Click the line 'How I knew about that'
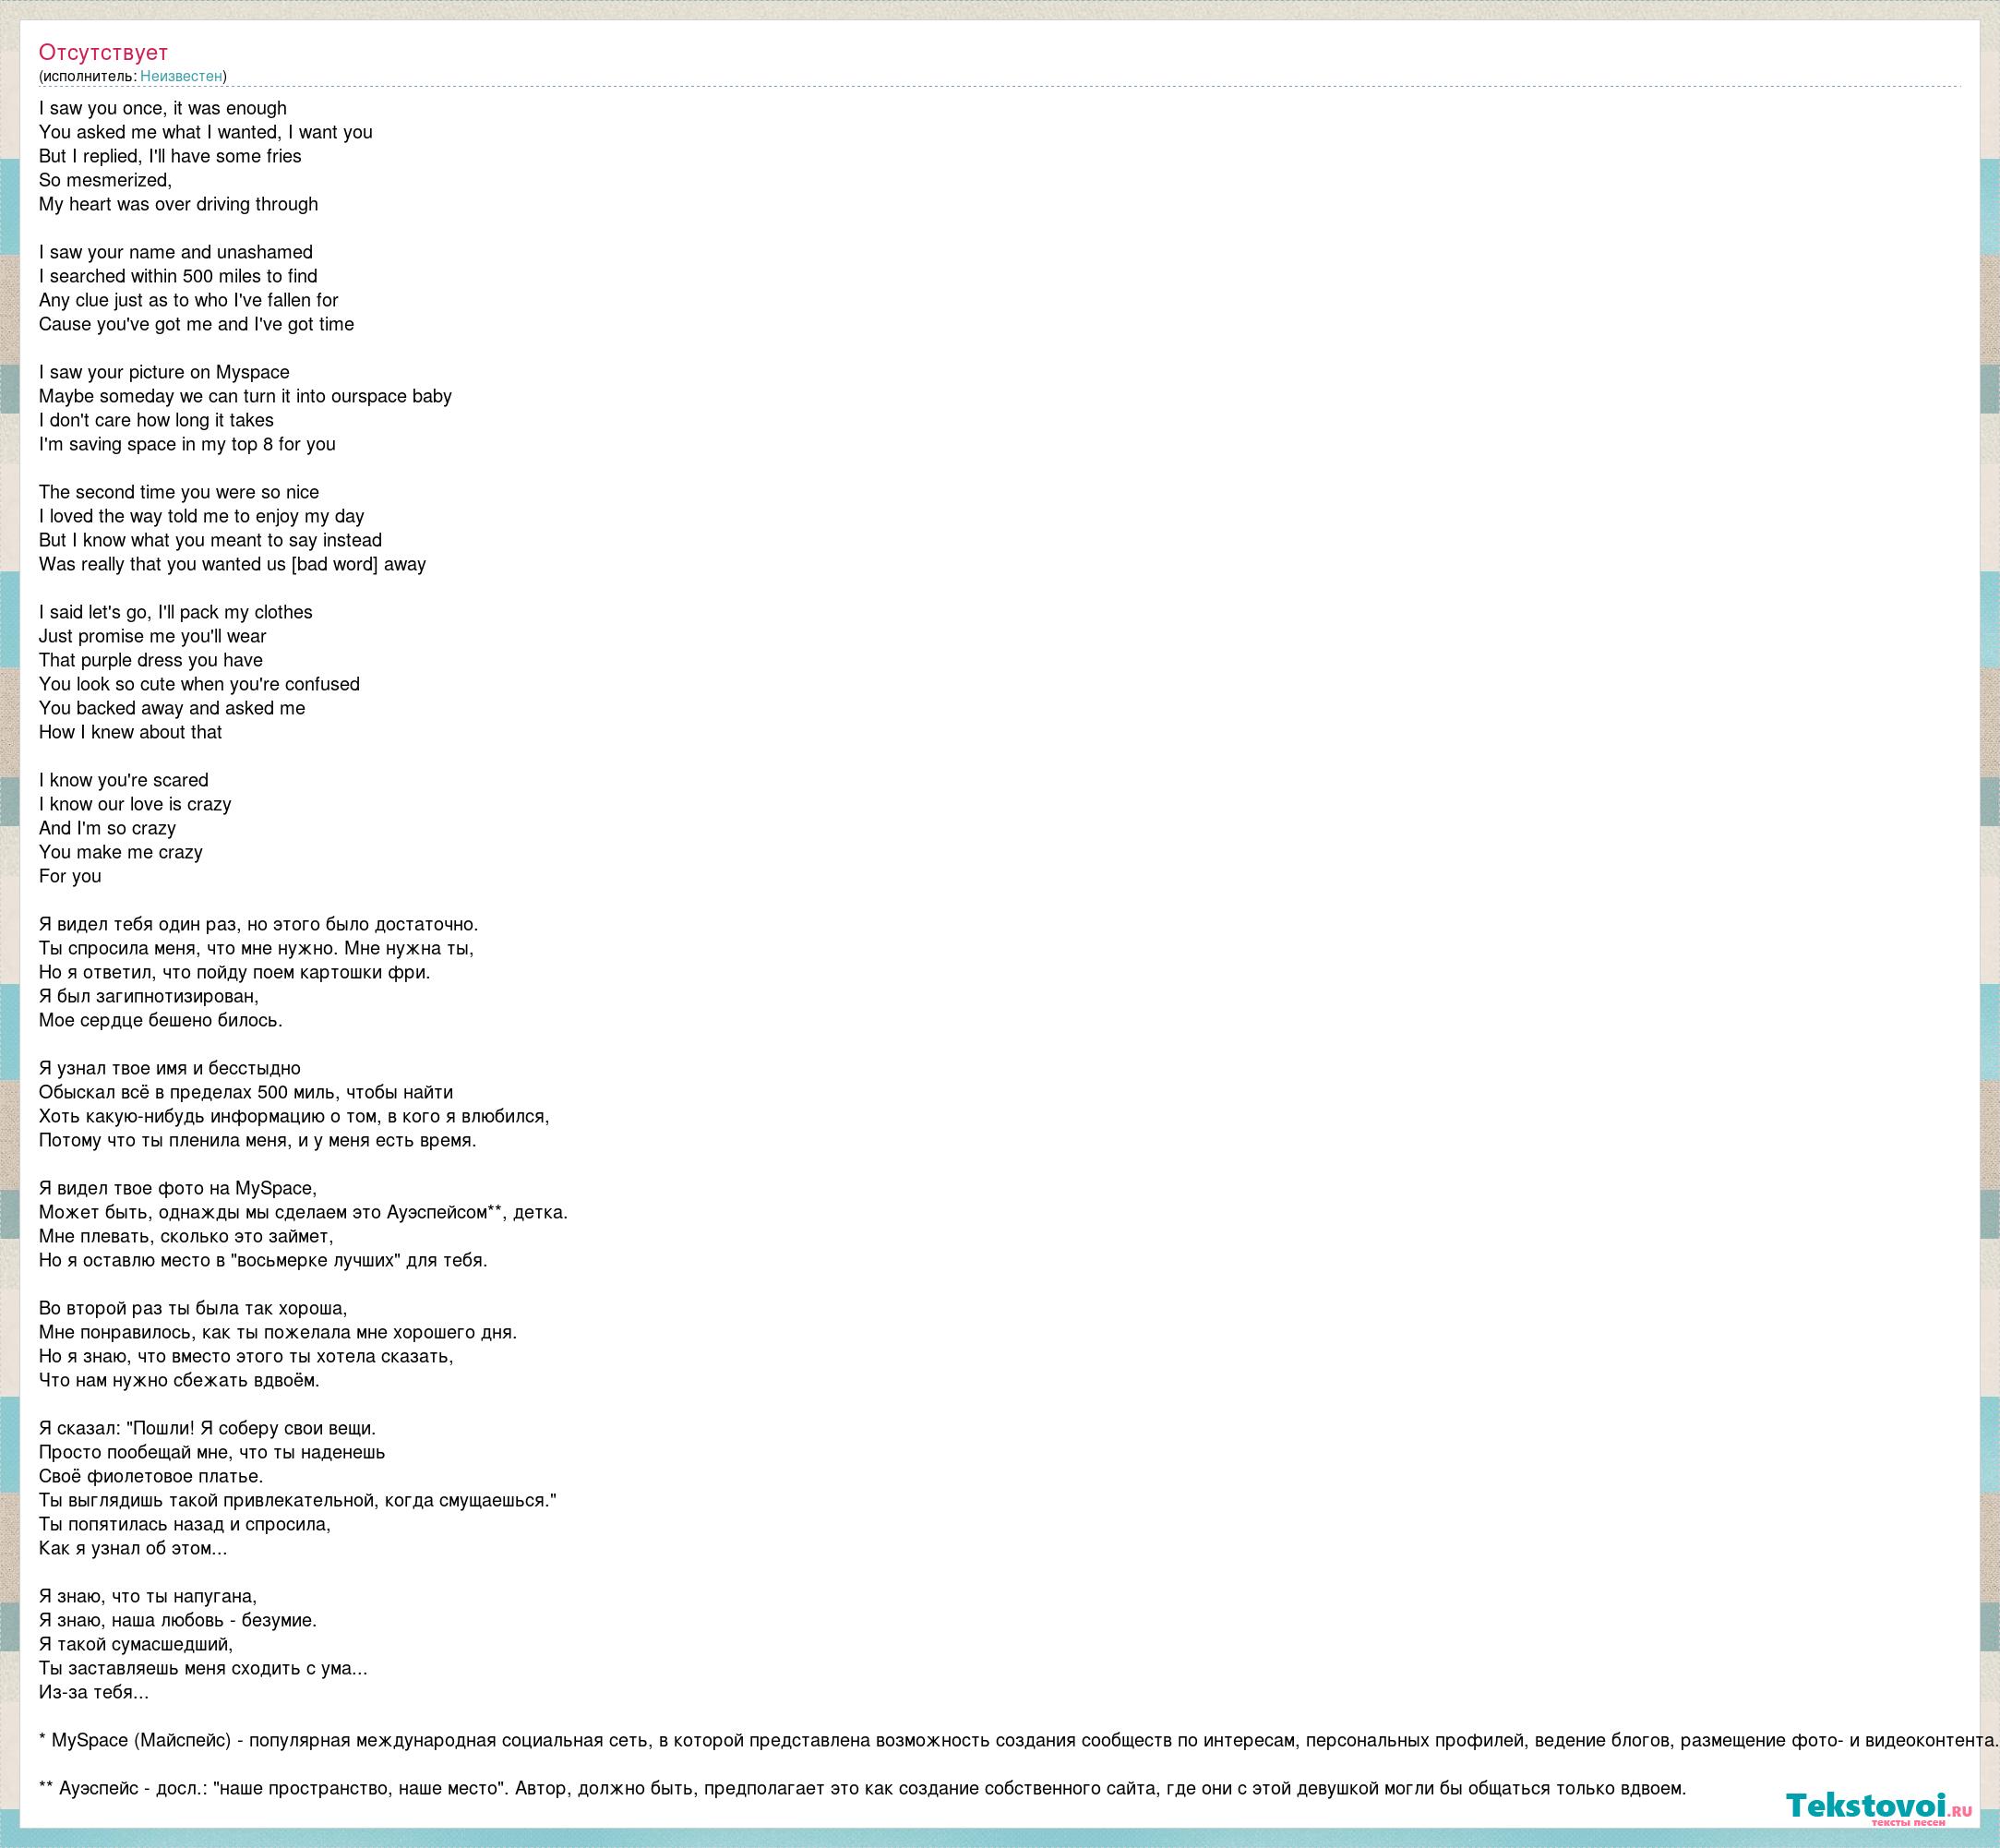The image size is (2000, 1848). coord(131,732)
